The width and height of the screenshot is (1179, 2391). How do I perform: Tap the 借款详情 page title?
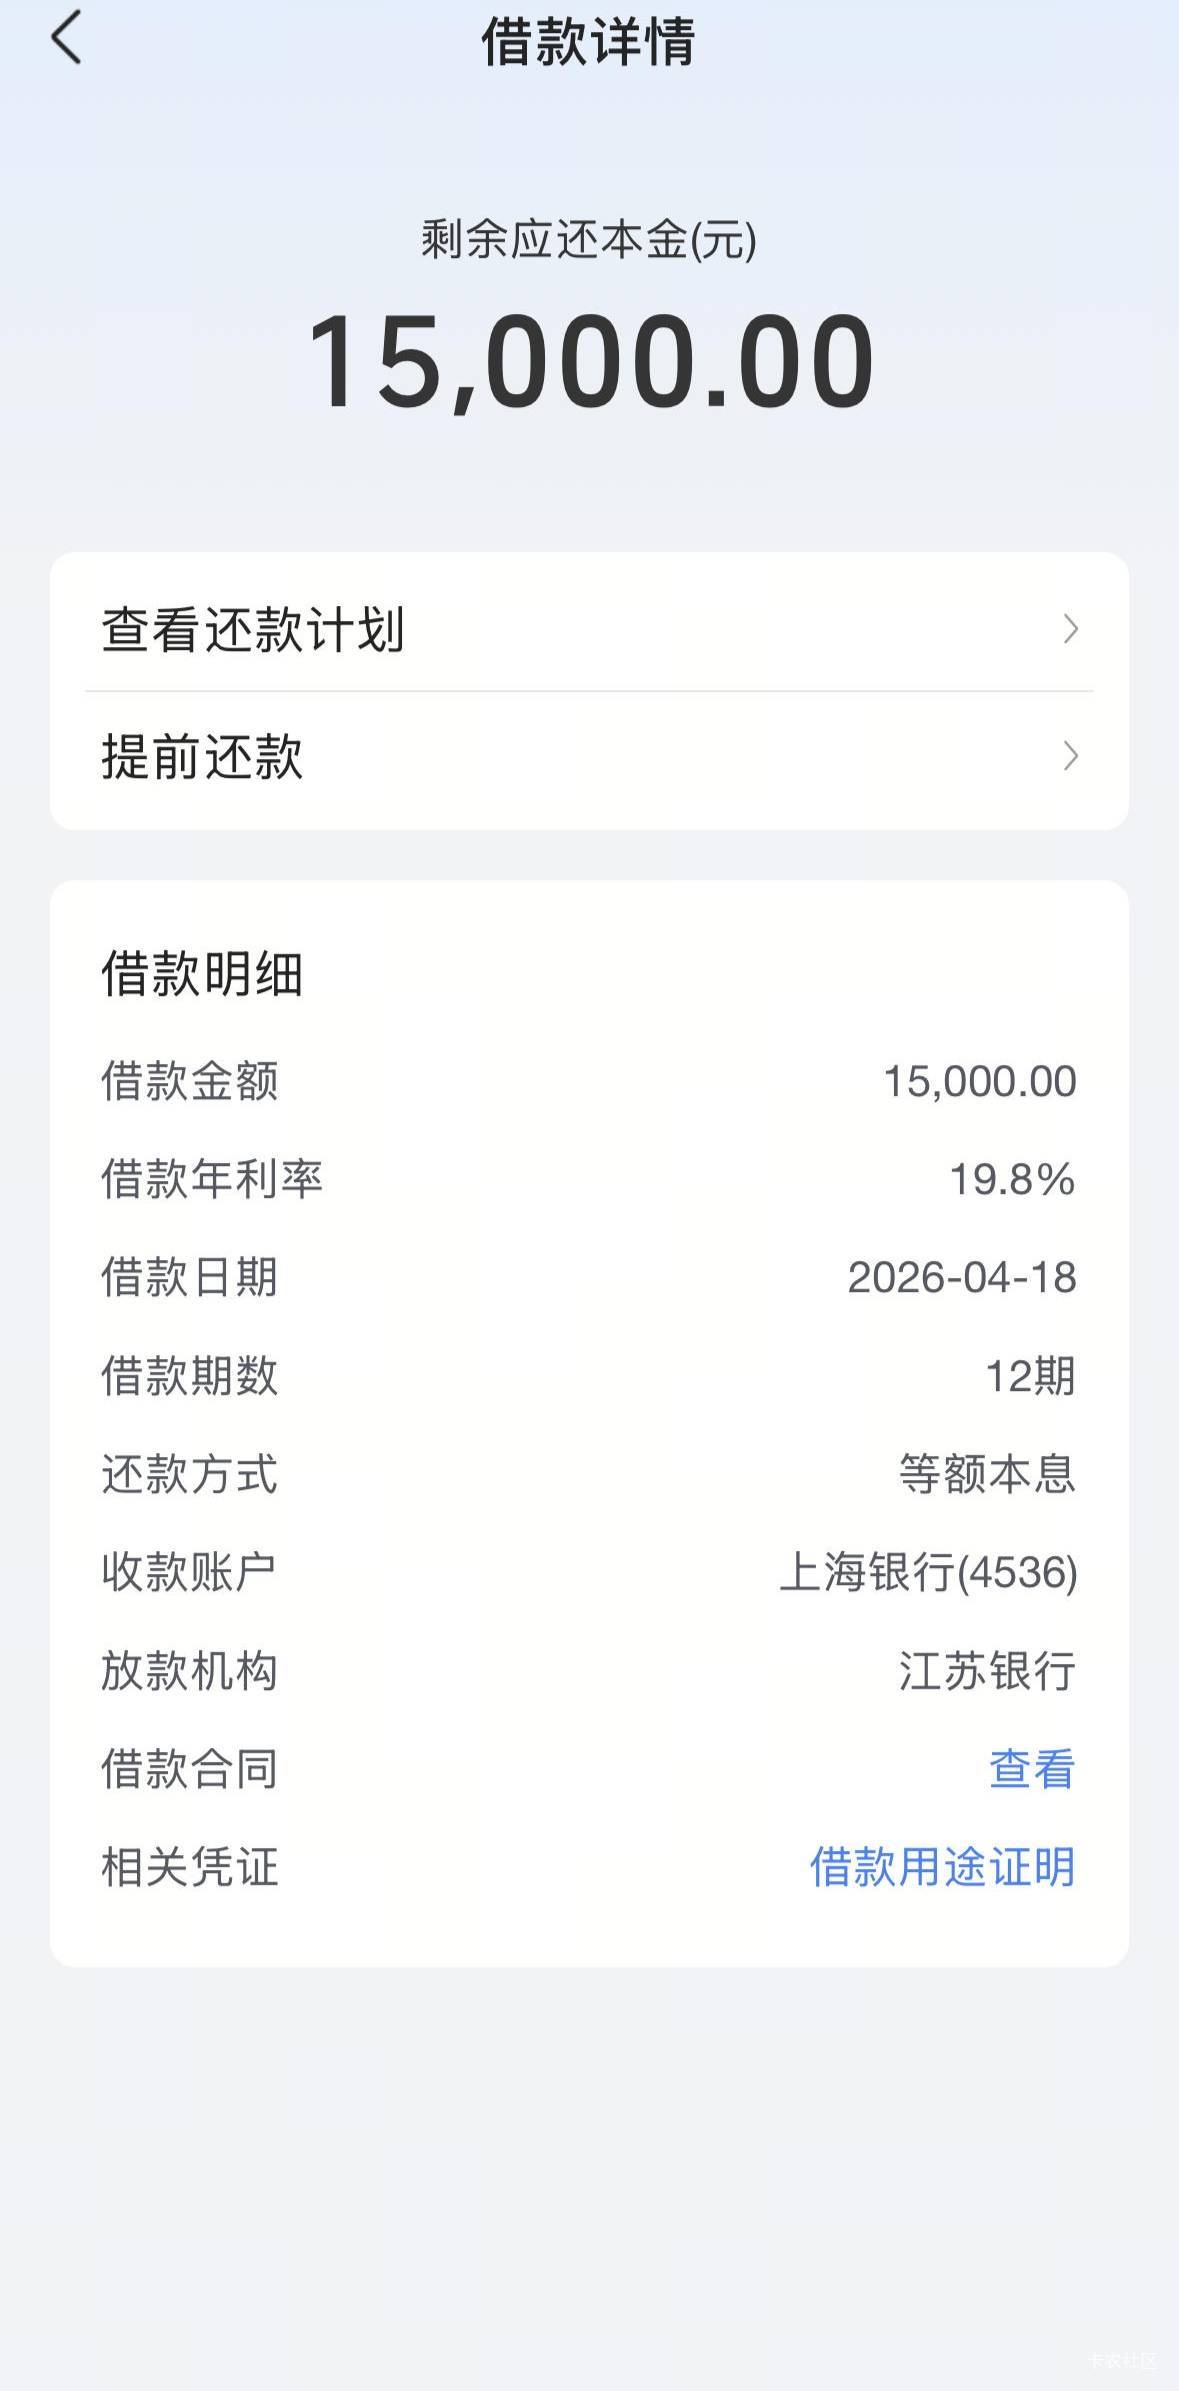pos(588,42)
